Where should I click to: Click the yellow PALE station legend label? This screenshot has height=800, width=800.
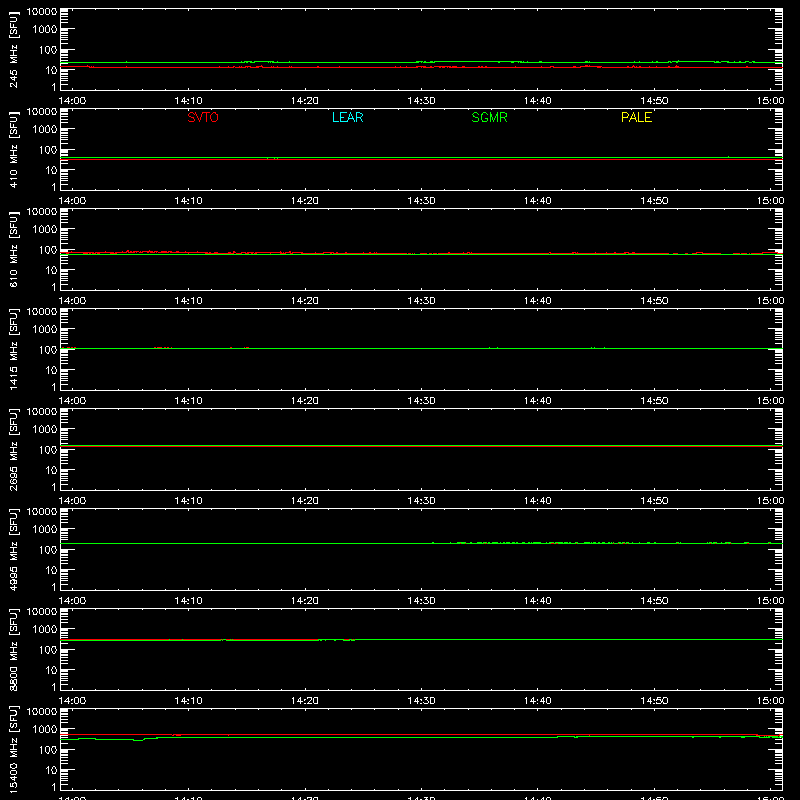click(636, 117)
